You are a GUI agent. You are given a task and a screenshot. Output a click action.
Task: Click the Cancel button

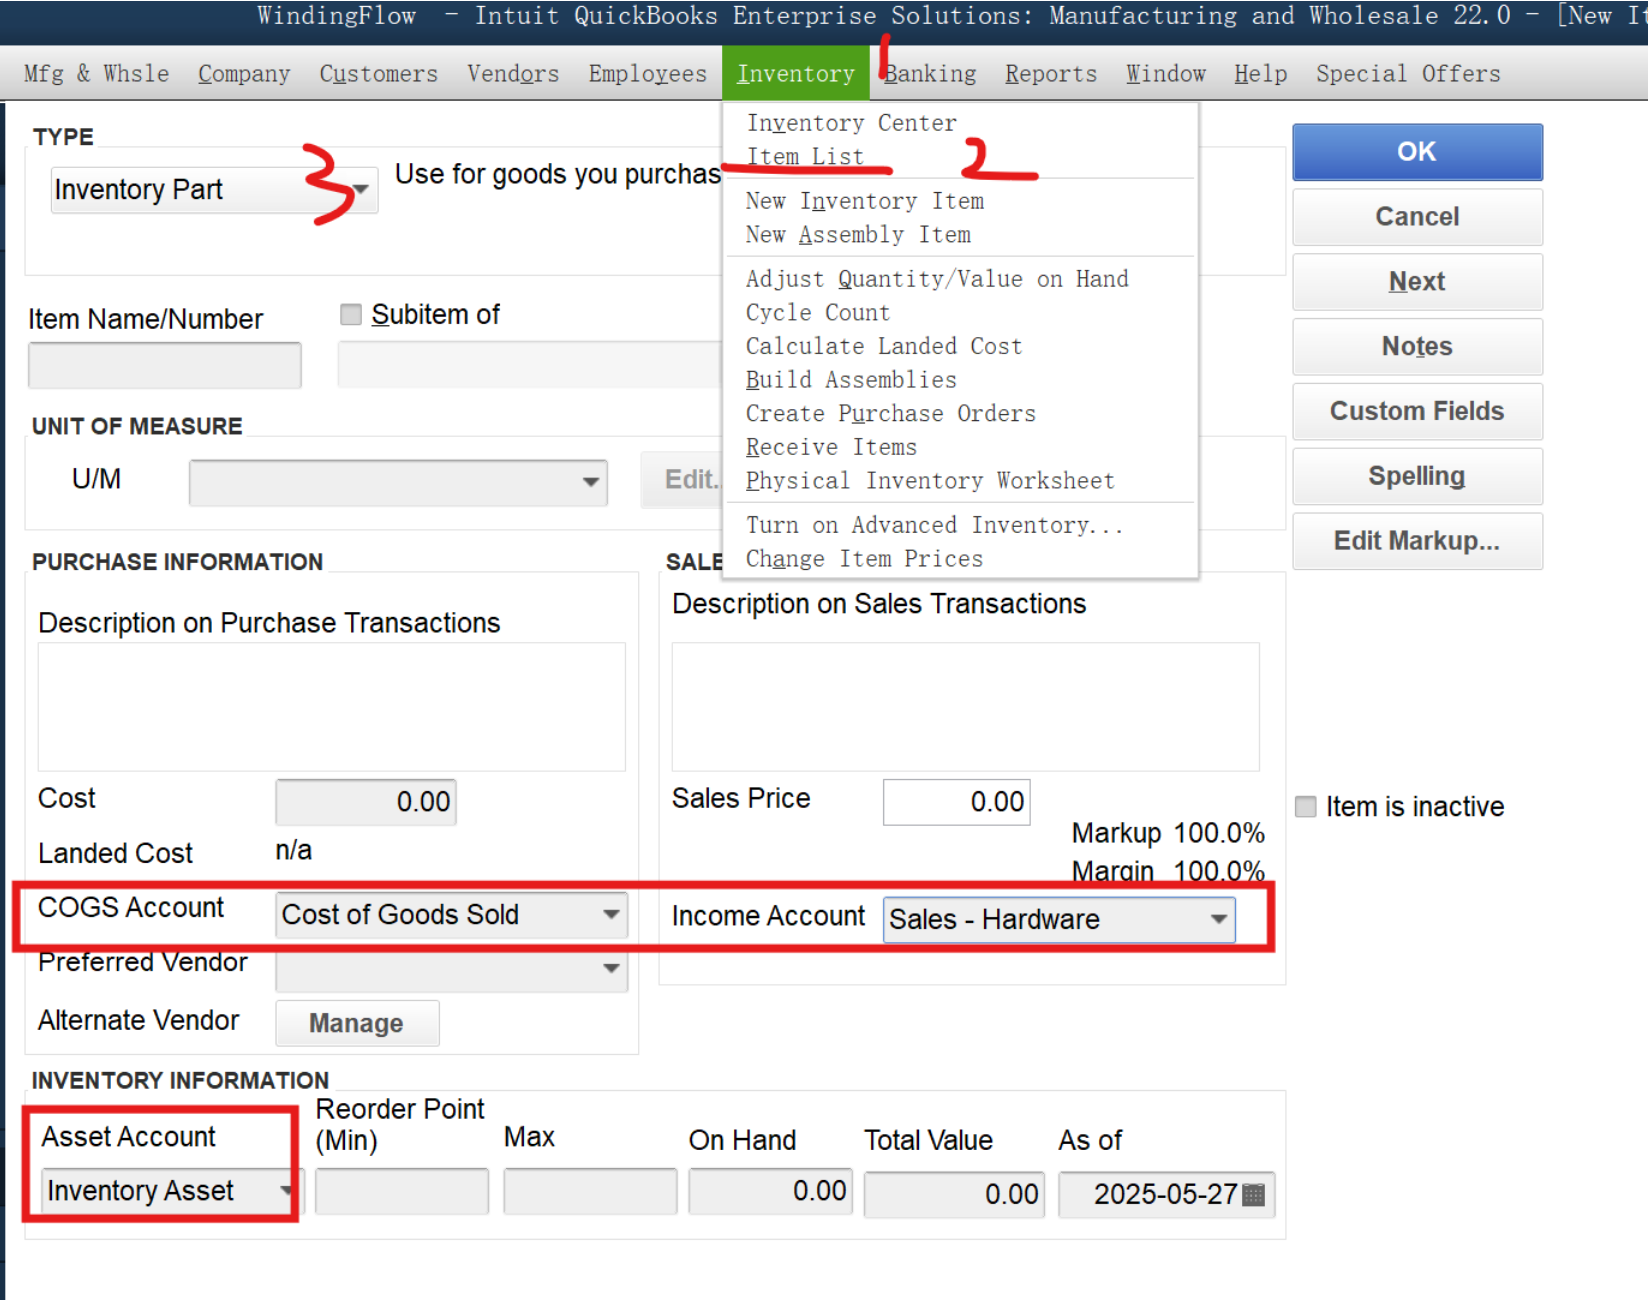(x=1417, y=217)
